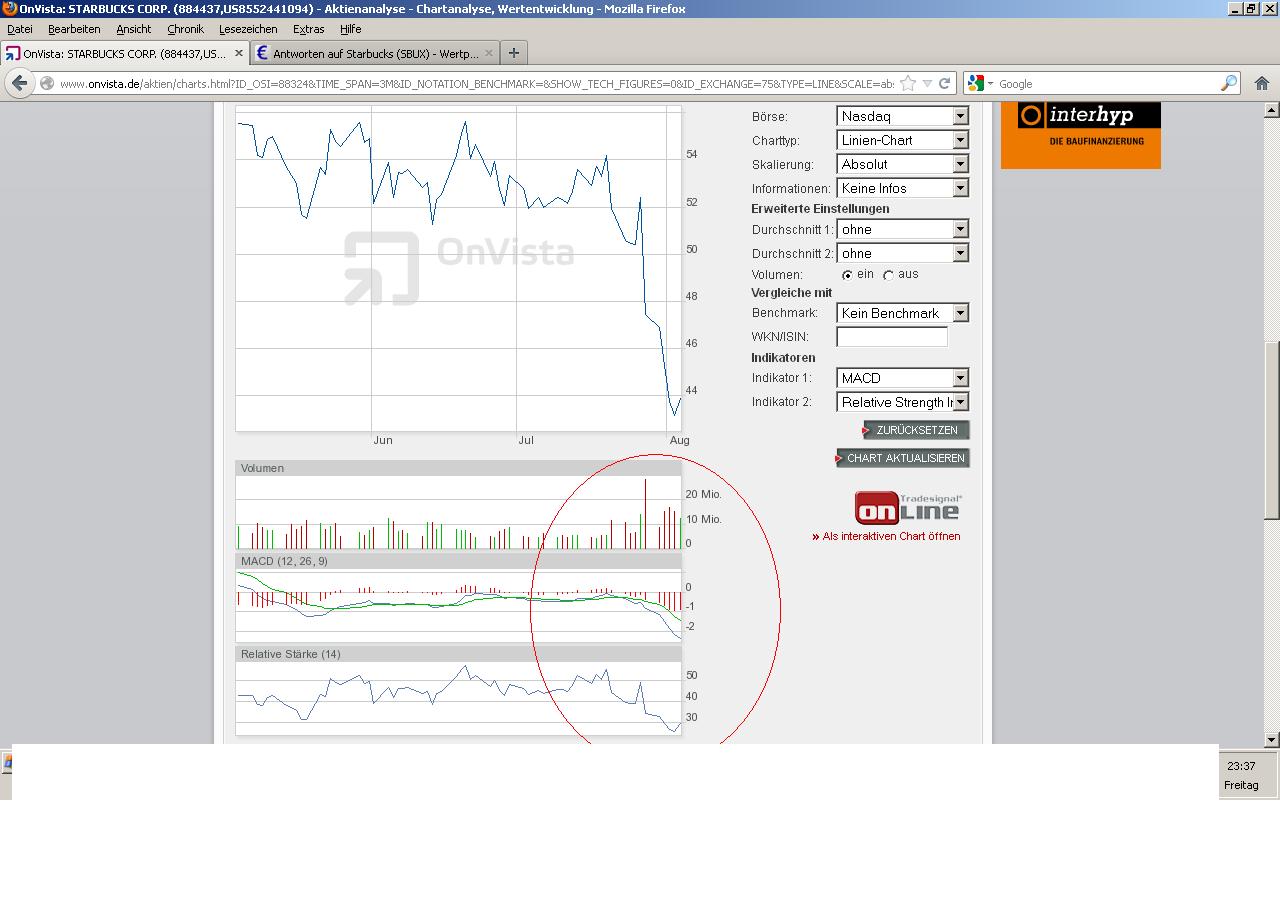Follow the 'Als interaktiven Chart öffnen' link

(891, 536)
